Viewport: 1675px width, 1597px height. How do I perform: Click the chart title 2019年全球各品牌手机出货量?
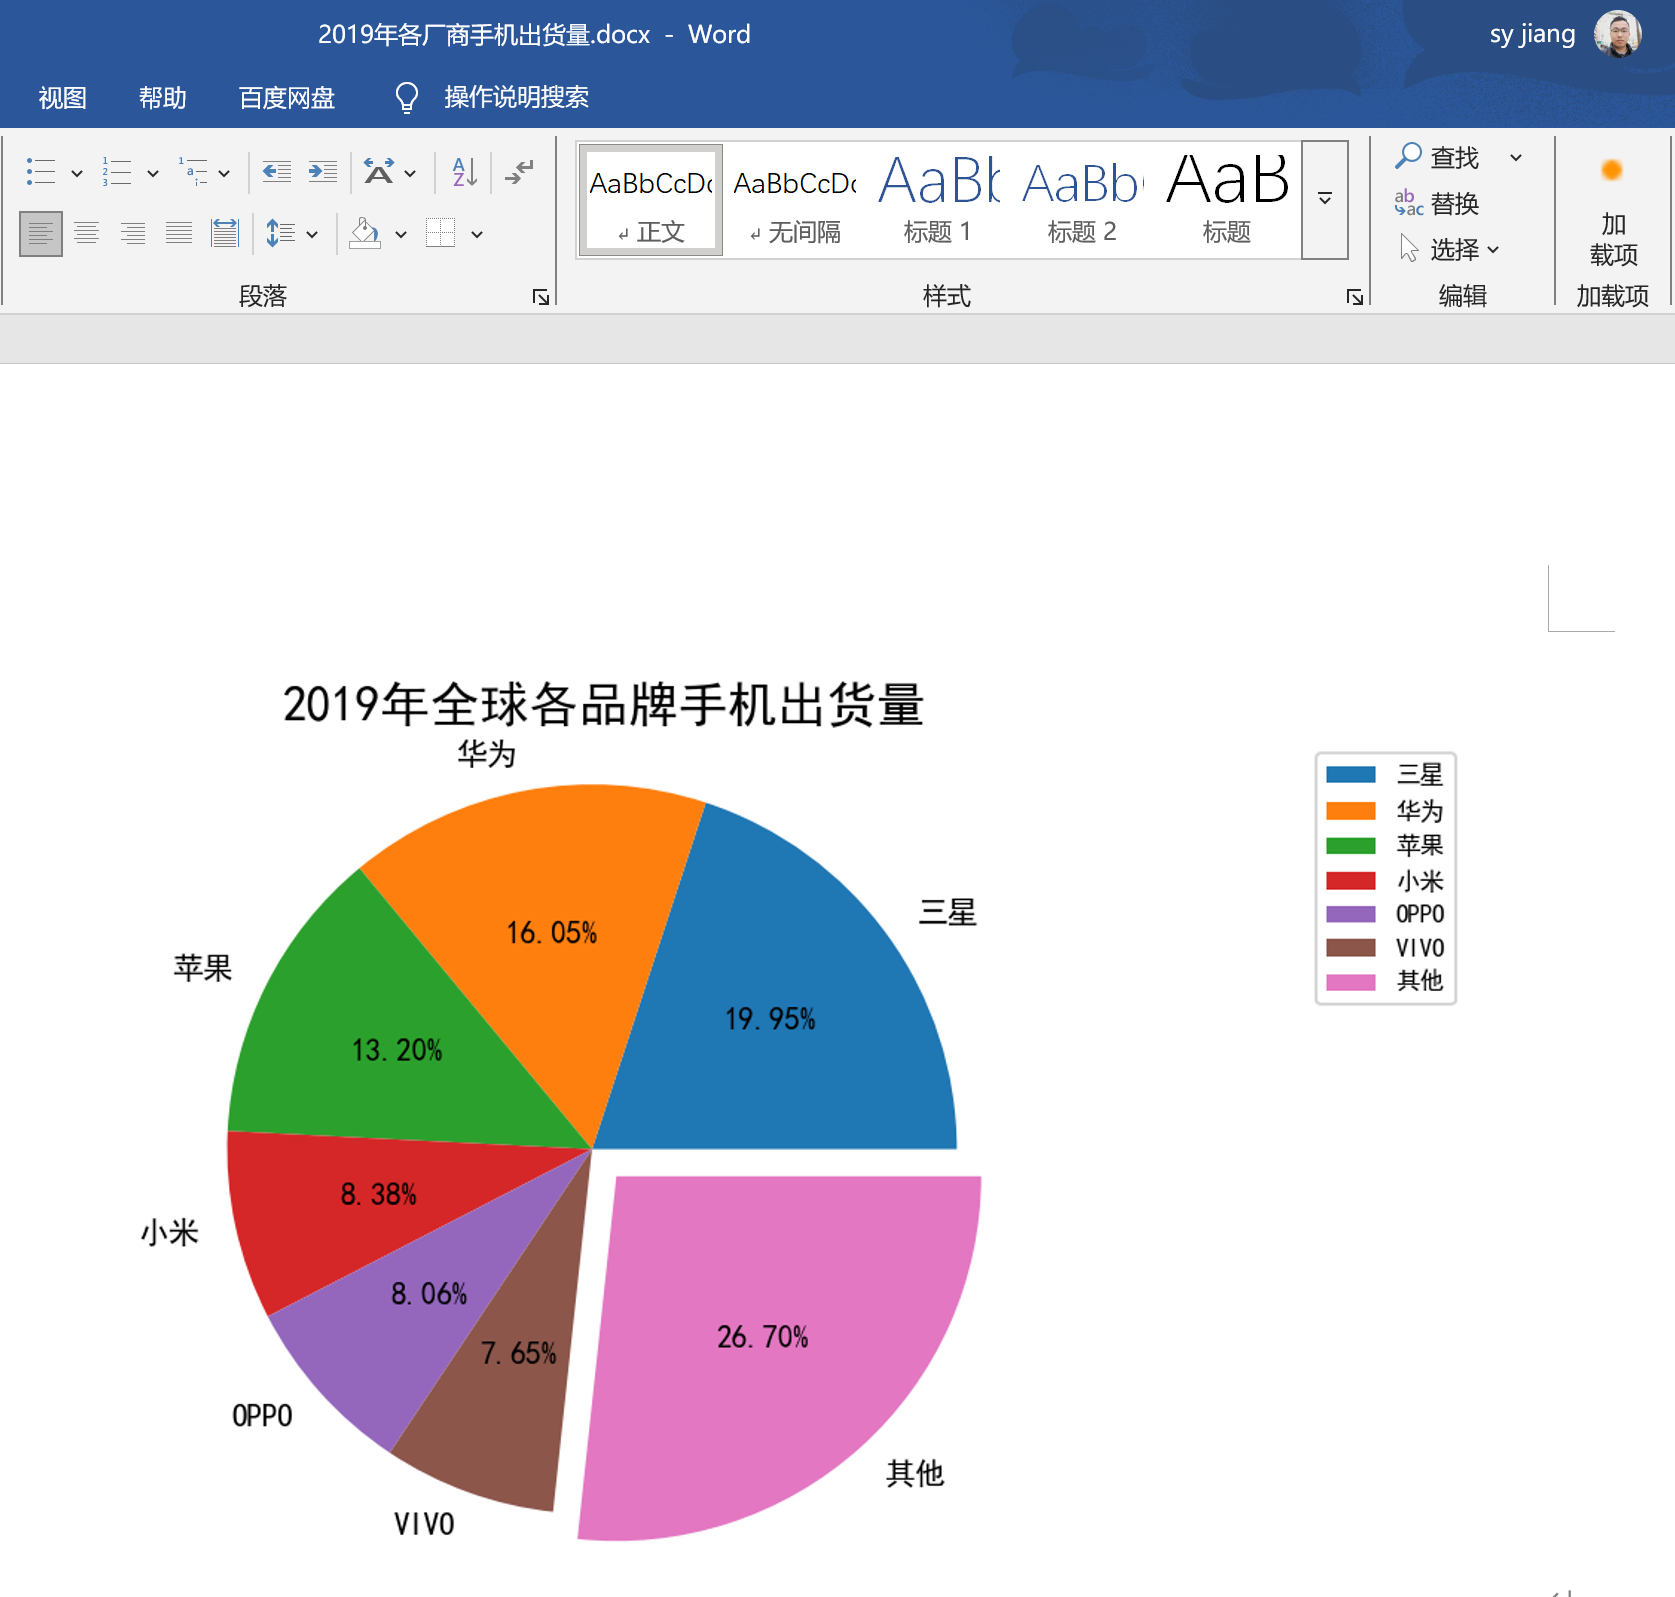pyautogui.click(x=603, y=704)
